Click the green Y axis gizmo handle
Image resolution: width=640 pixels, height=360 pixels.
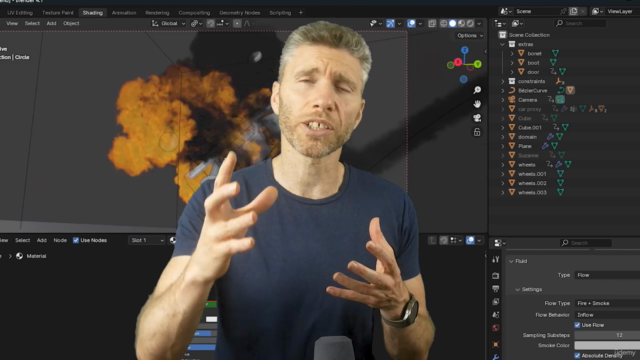coord(478,64)
